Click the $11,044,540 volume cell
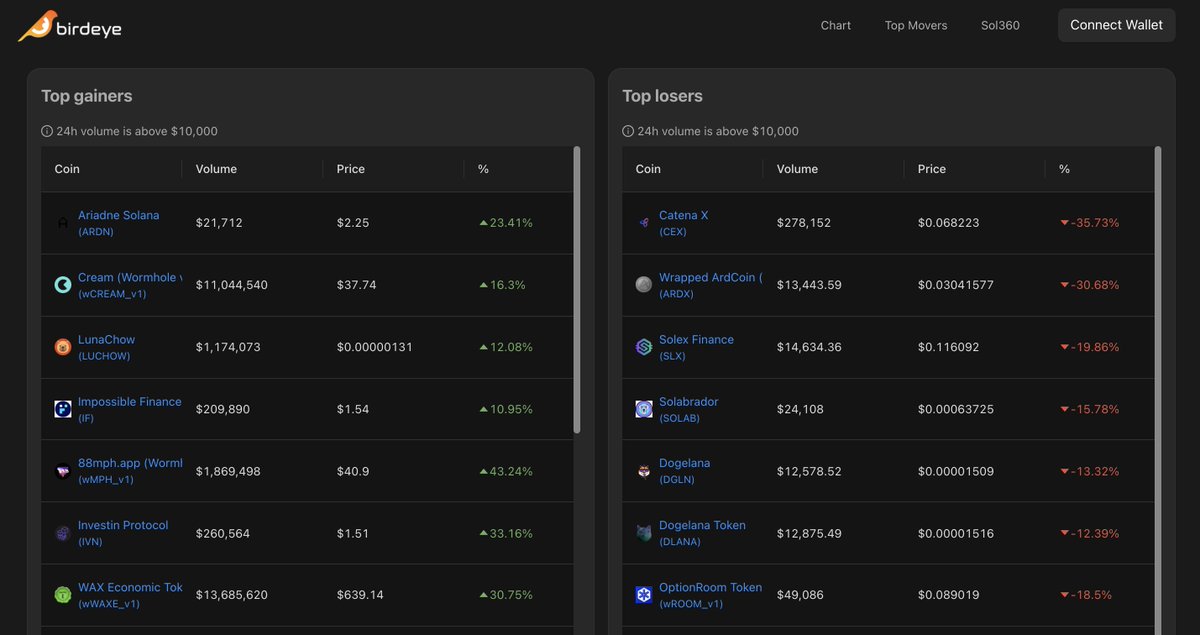The height and width of the screenshot is (635, 1200). (232, 285)
